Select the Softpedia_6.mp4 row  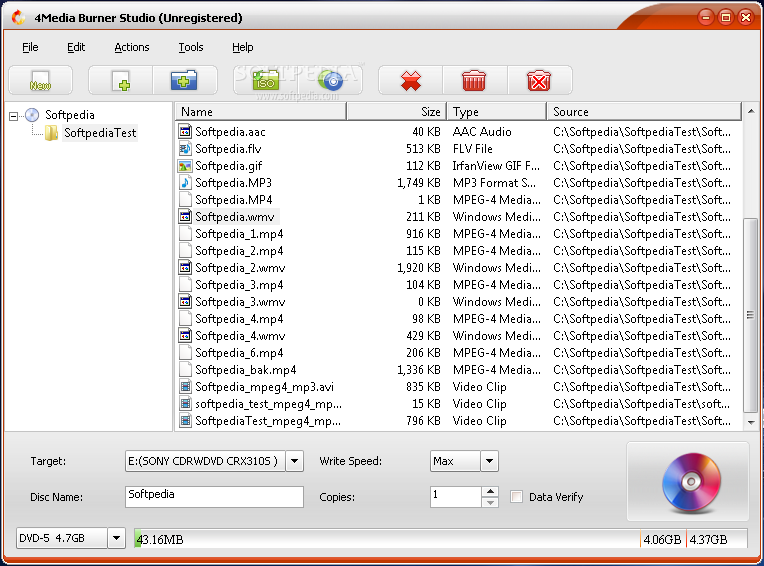[x=458, y=353]
